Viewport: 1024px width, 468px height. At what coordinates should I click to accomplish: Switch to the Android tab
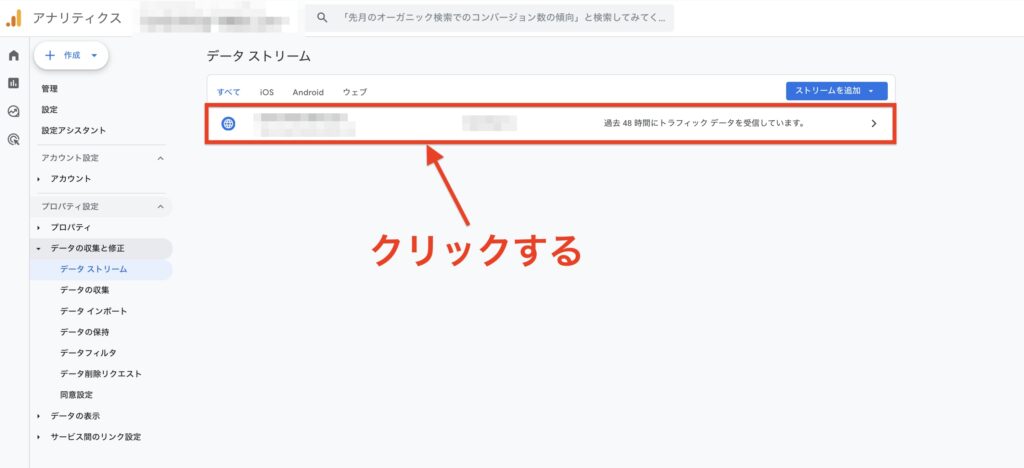[x=308, y=92]
